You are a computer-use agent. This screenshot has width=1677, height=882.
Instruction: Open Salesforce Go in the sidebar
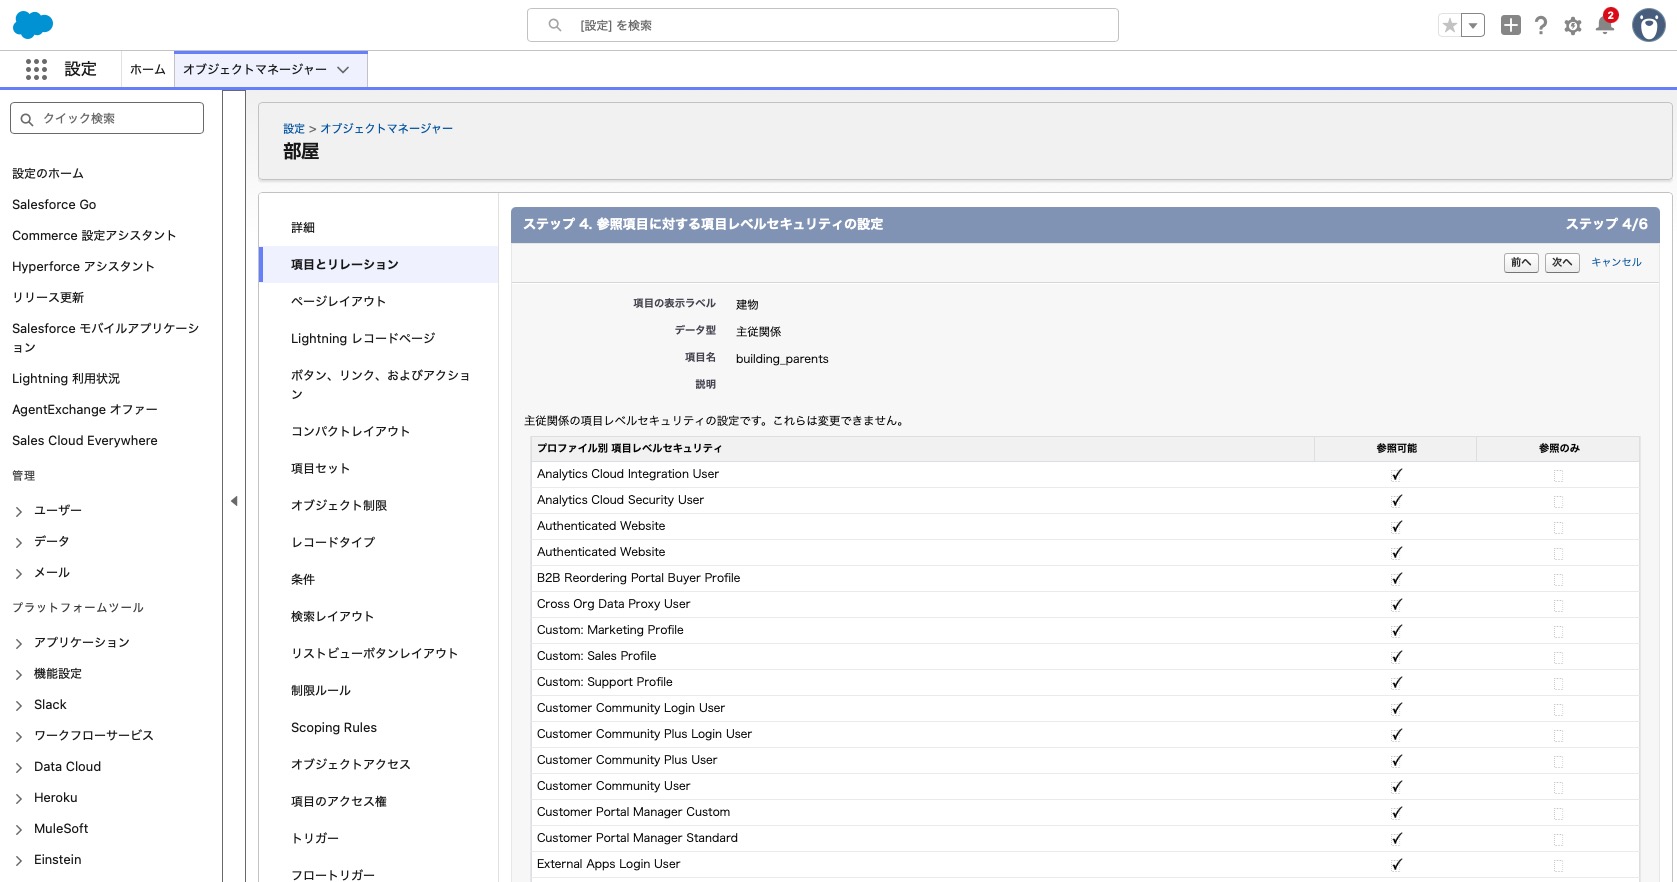(54, 204)
